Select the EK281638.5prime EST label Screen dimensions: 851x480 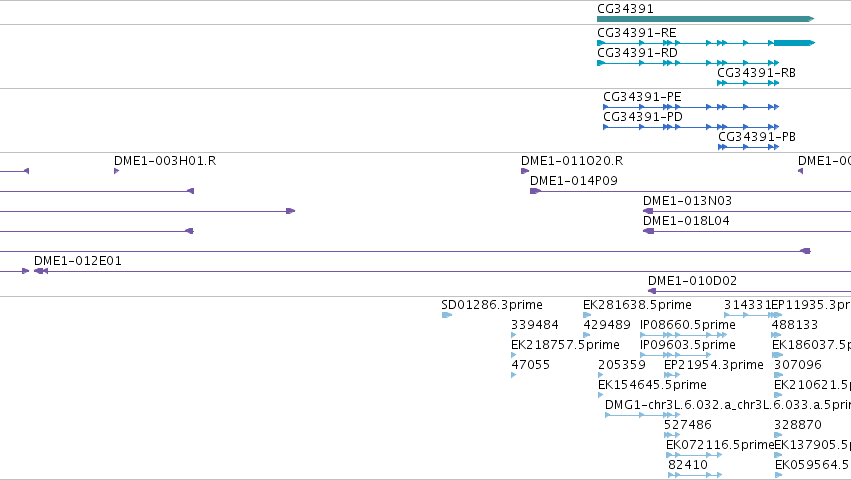[x=637, y=305]
